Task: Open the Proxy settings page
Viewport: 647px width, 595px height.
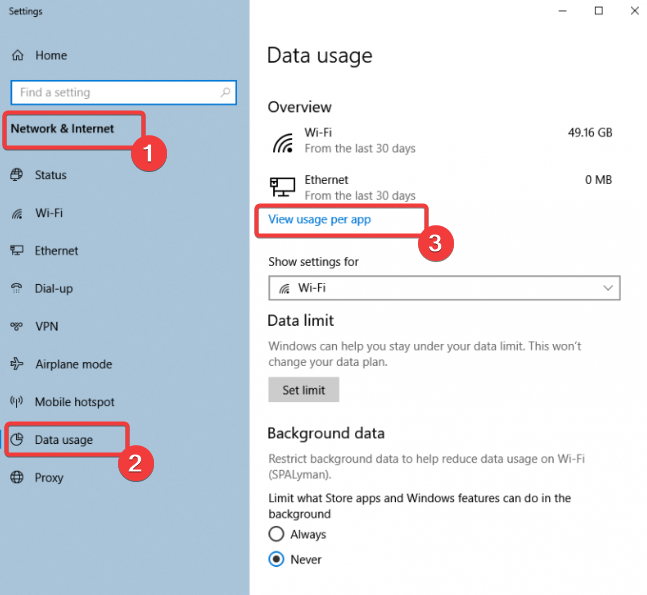Action: 50,478
